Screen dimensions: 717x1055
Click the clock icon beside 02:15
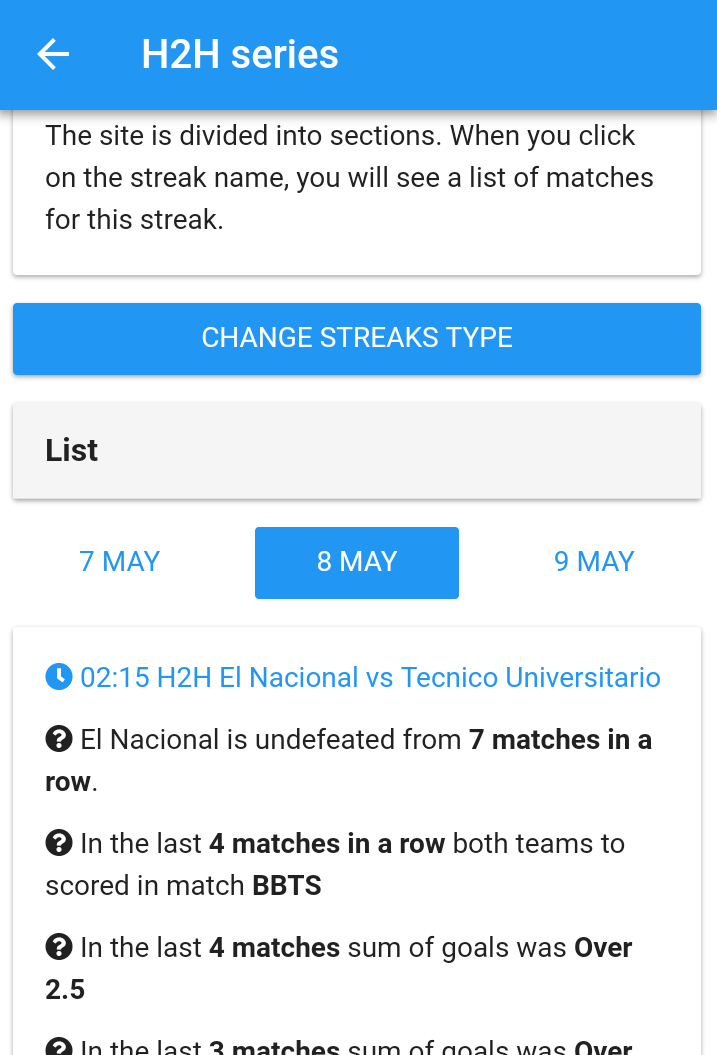click(59, 677)
